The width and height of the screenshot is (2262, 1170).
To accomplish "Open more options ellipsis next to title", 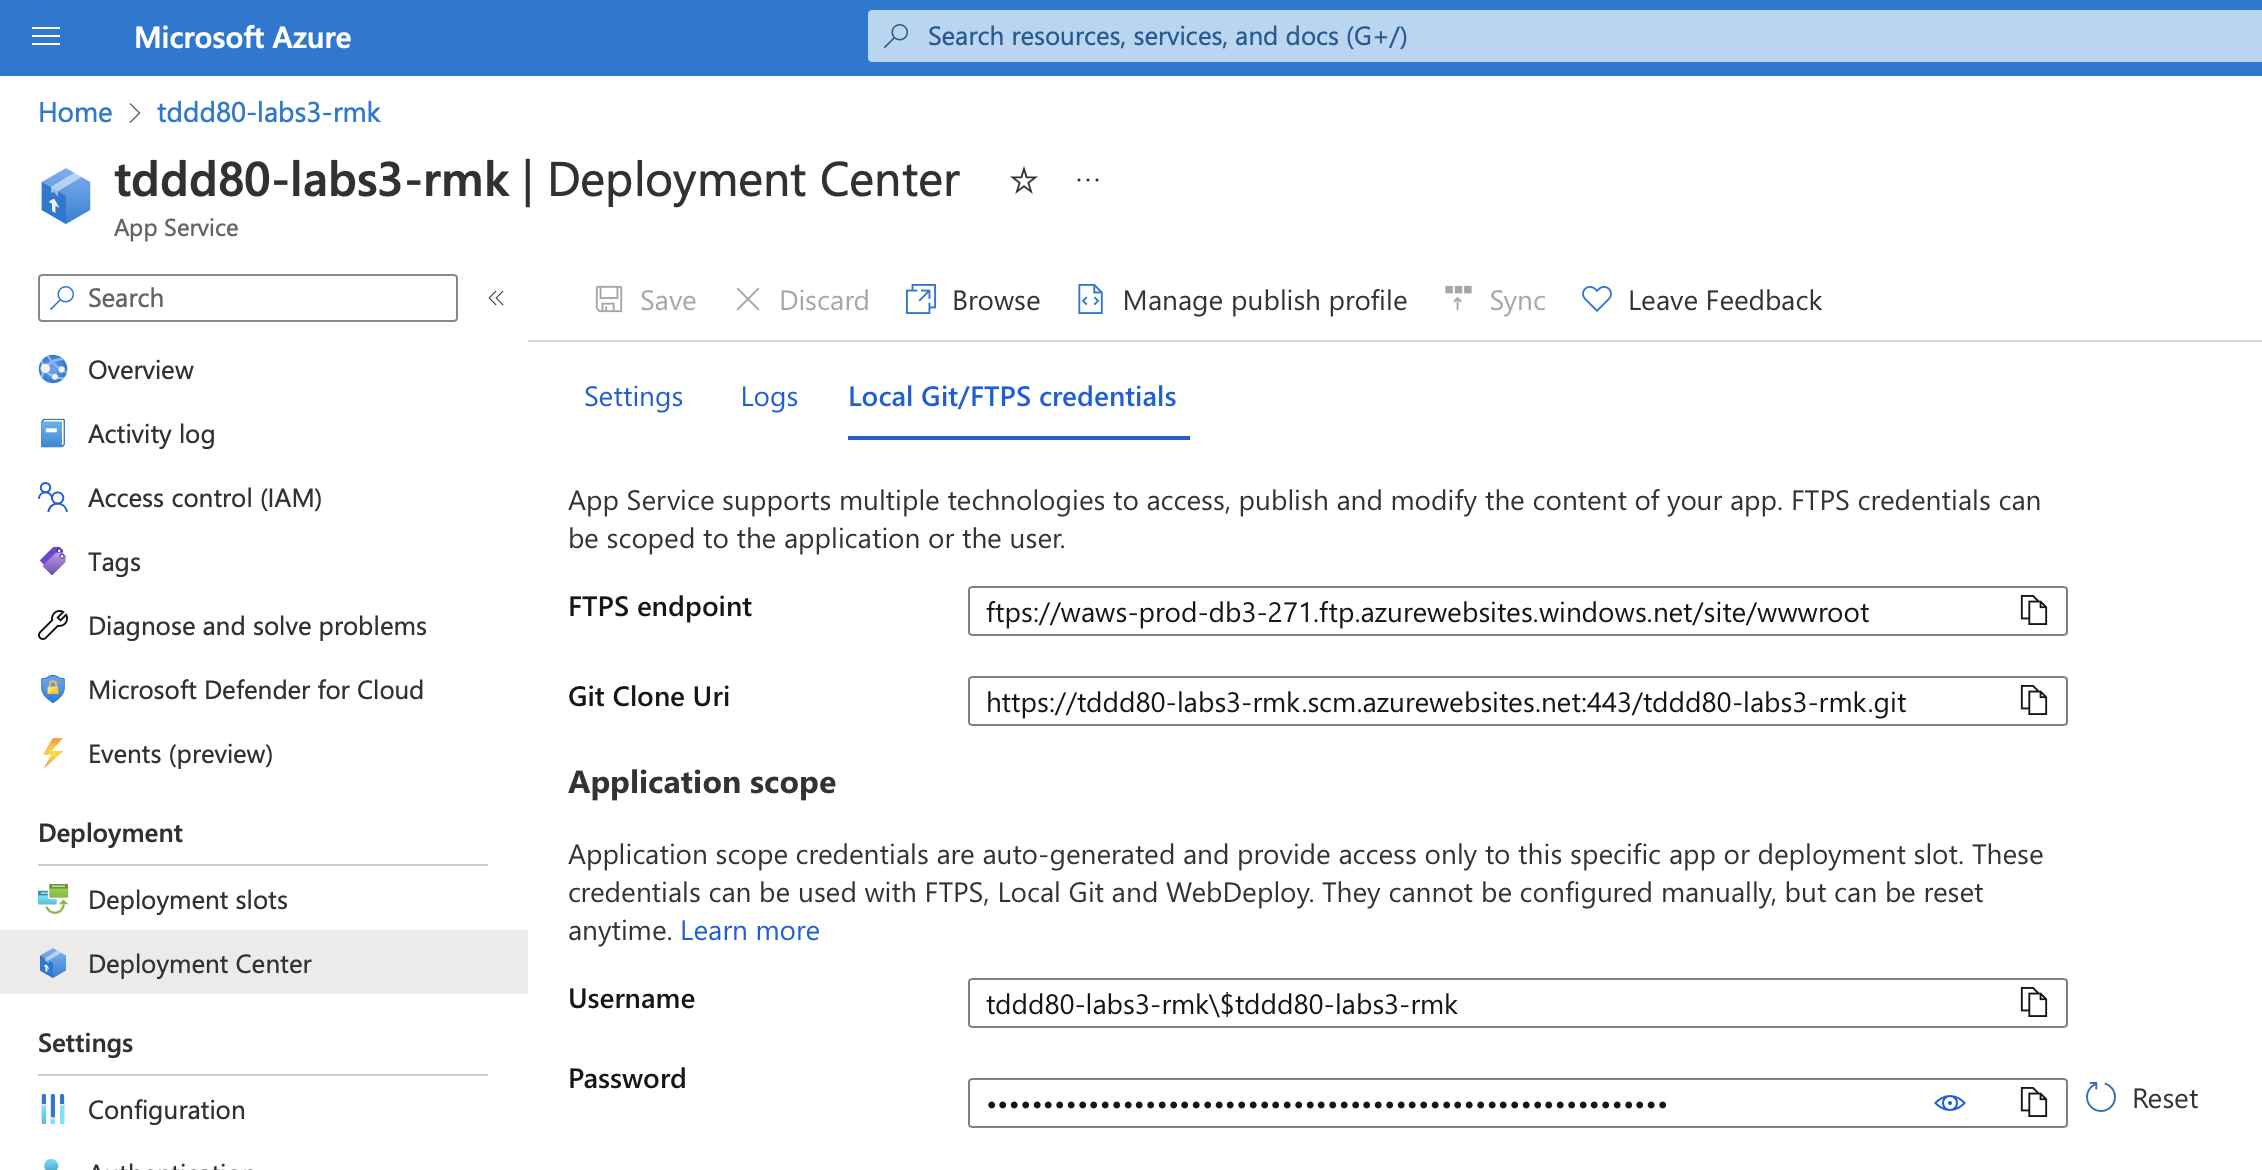I will [1088, 181].
